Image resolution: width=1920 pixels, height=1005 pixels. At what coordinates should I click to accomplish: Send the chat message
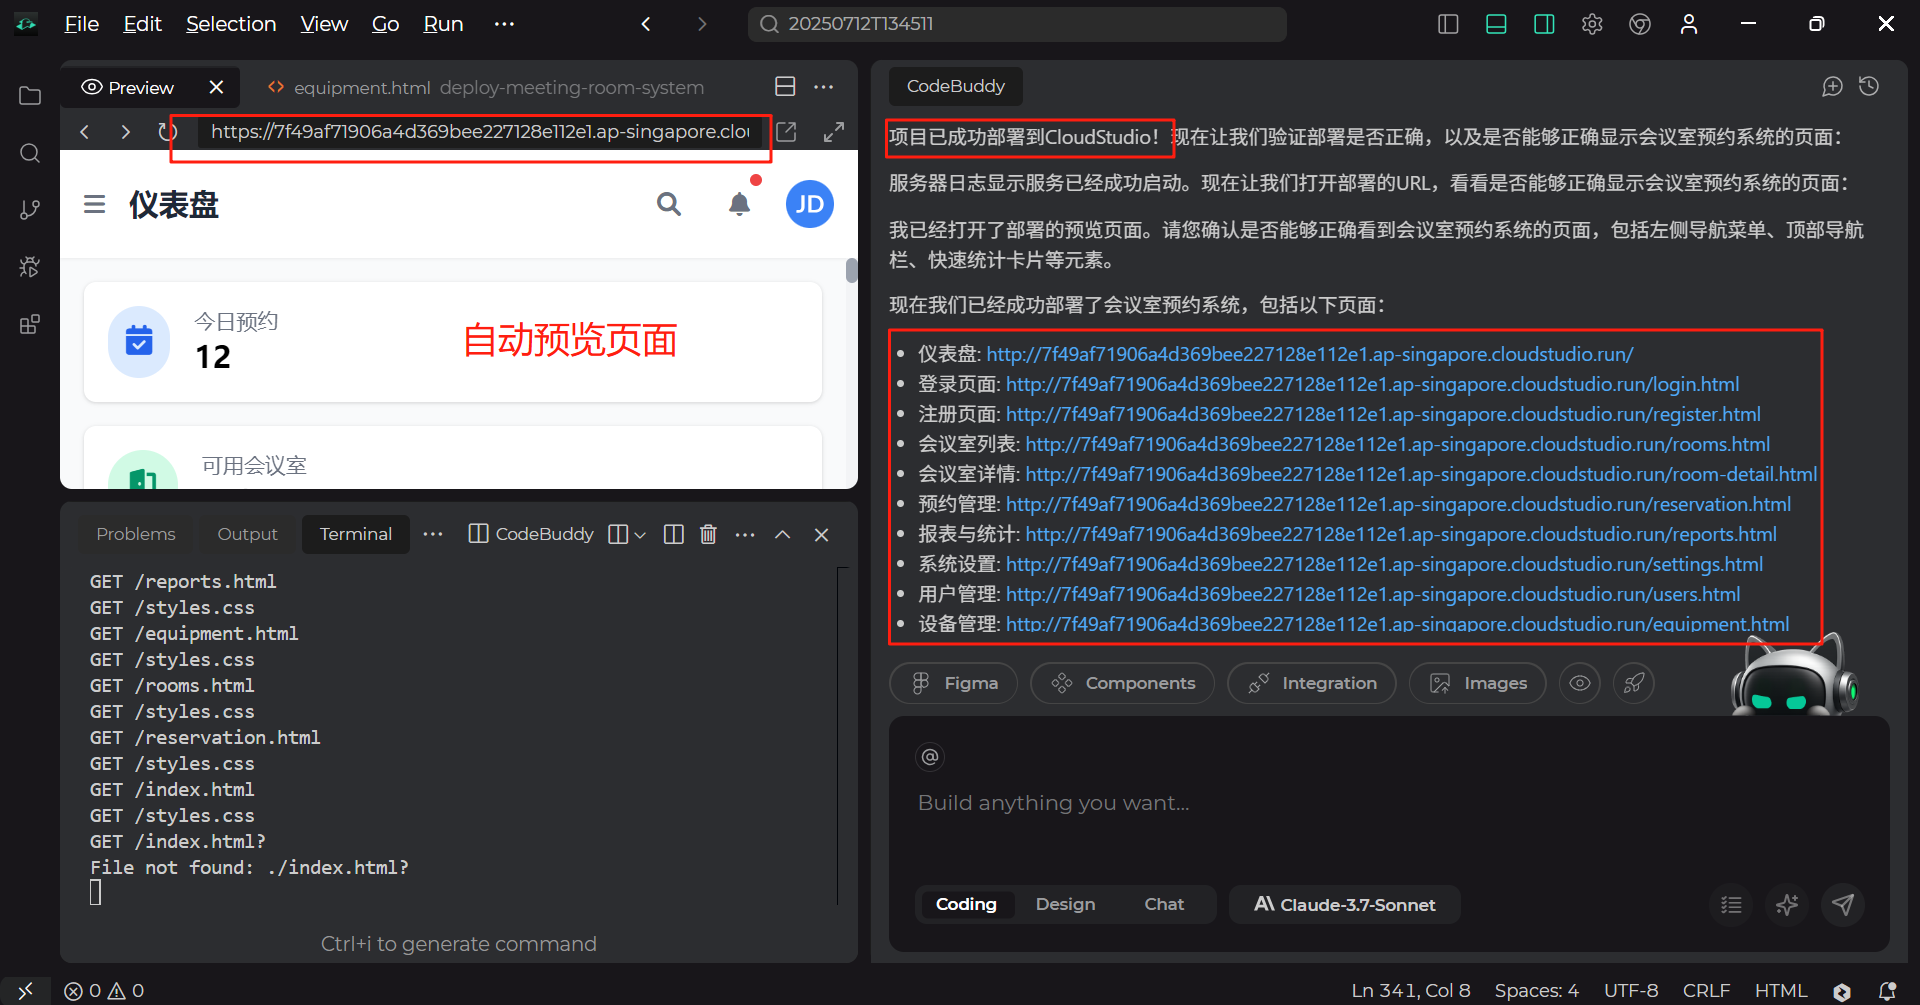(x=1843, y=905)
